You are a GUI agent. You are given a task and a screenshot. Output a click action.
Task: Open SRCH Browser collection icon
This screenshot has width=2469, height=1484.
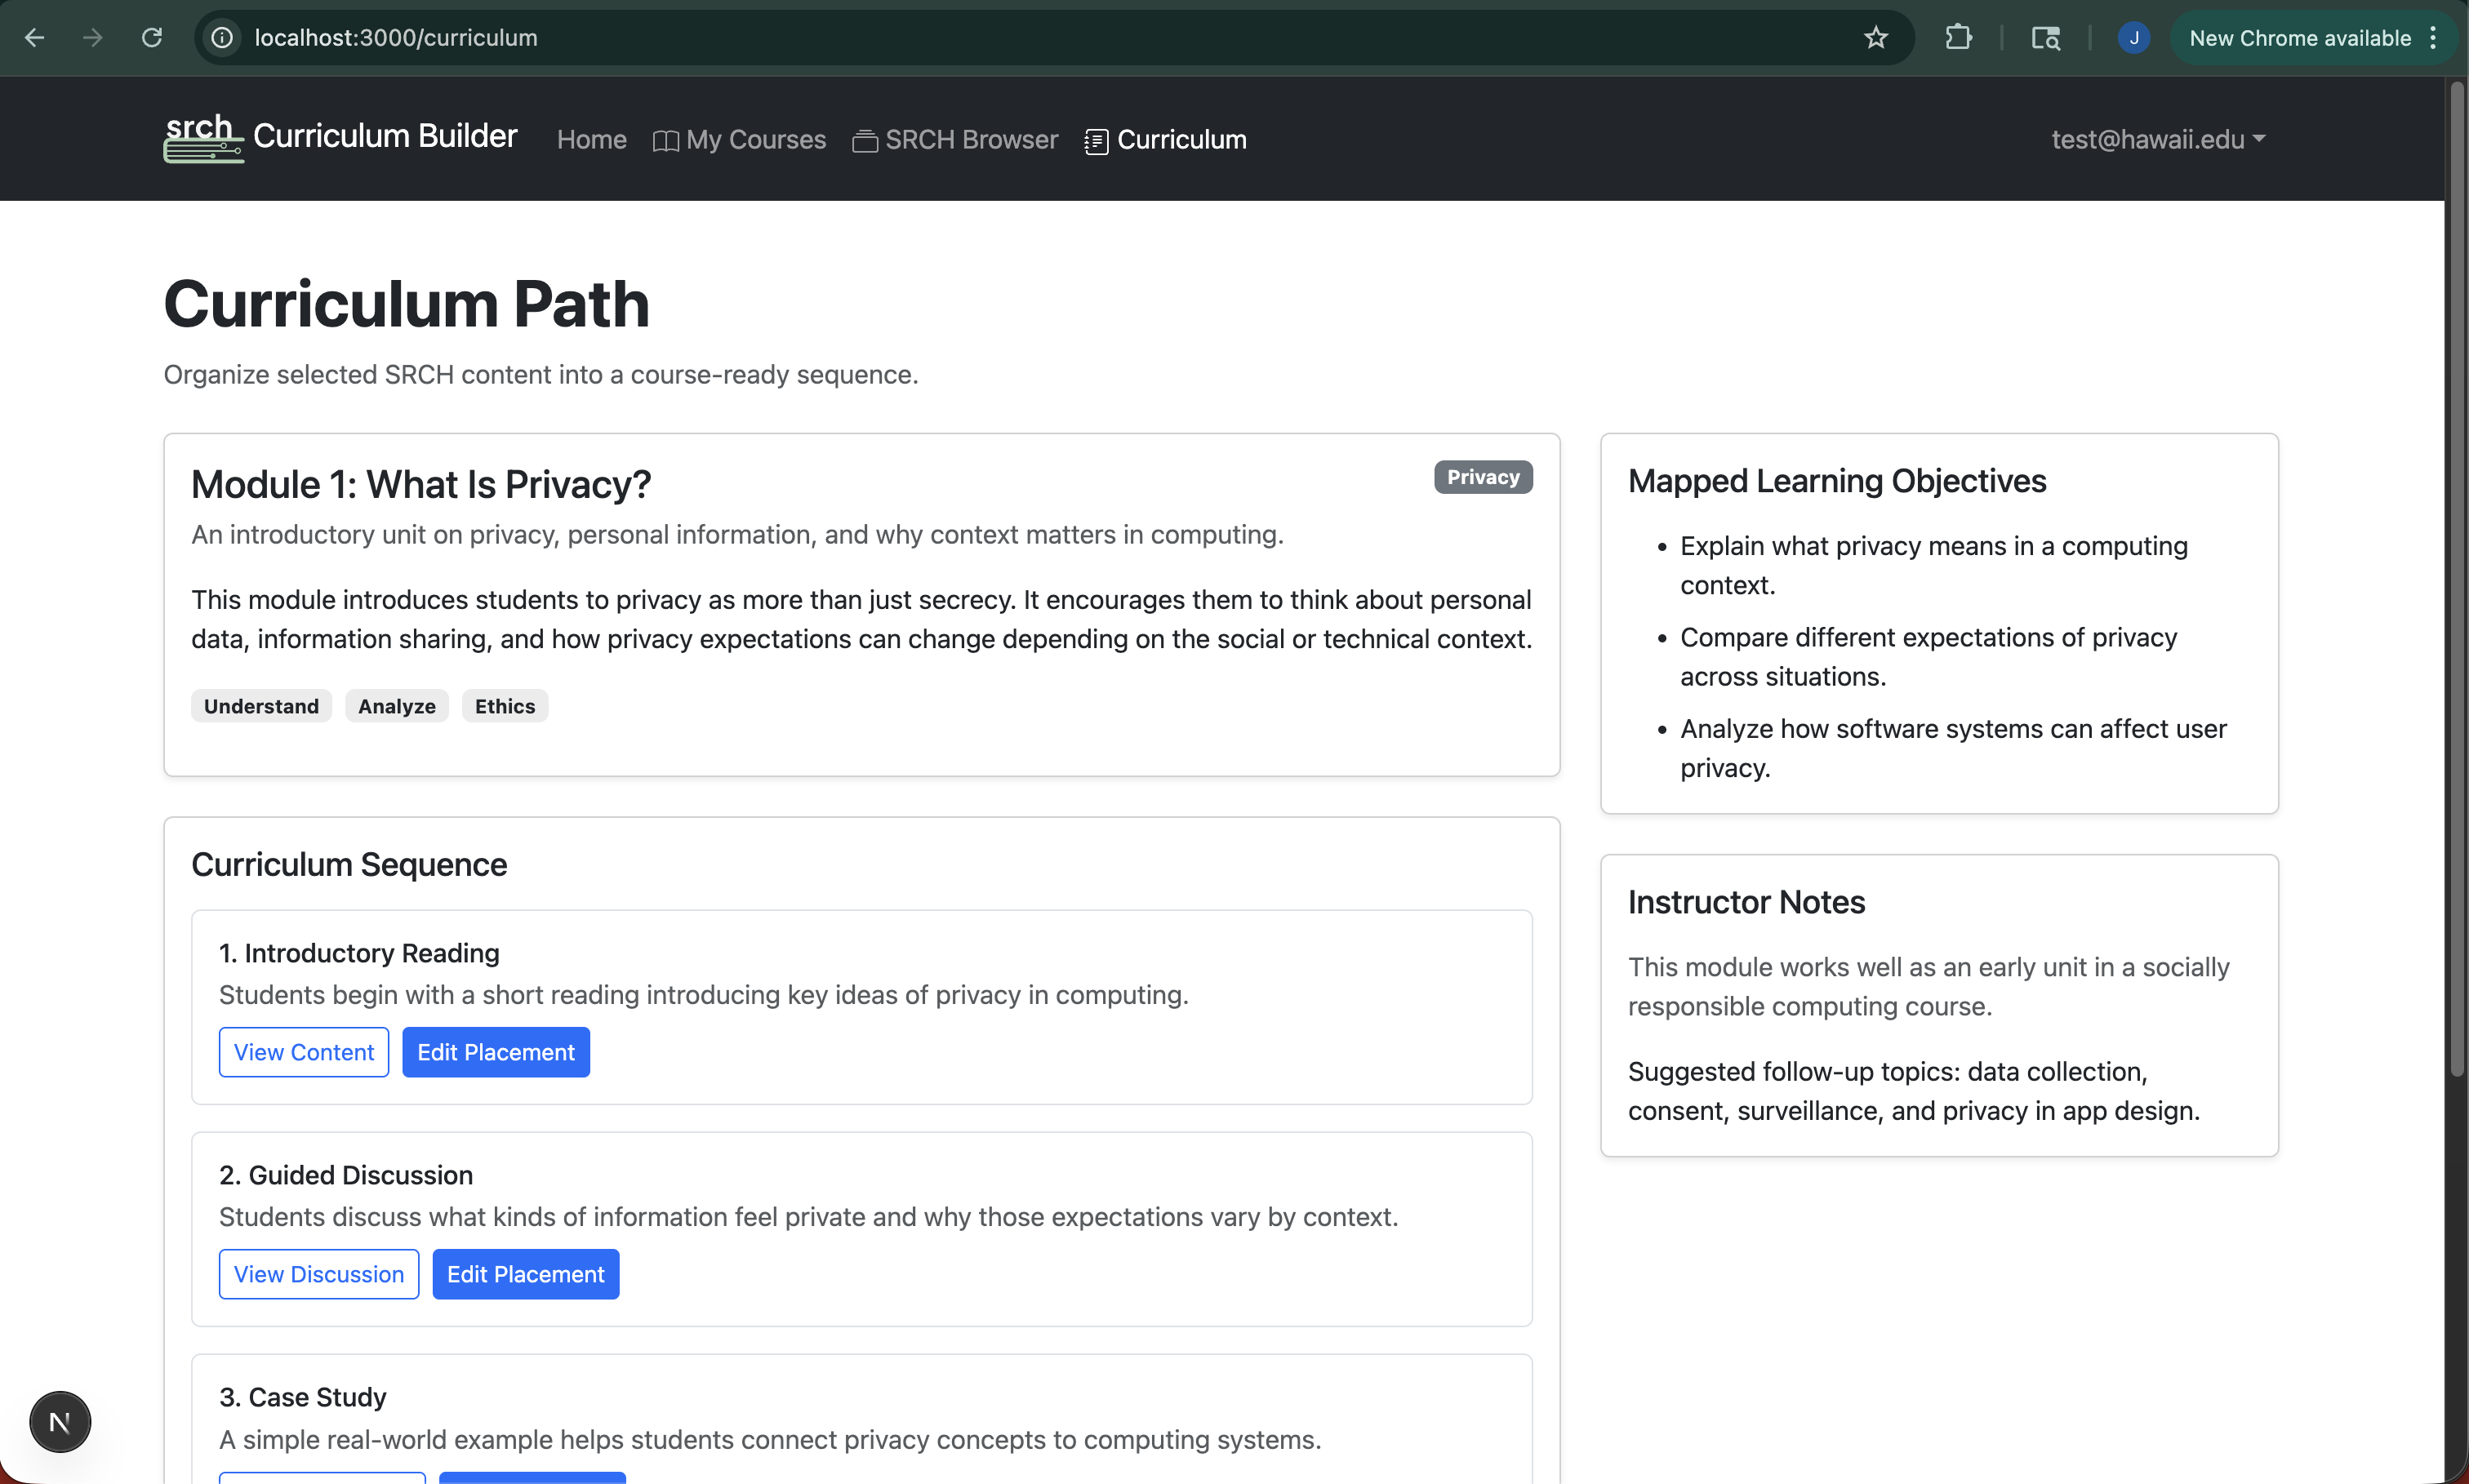click(x=864, y=141)
